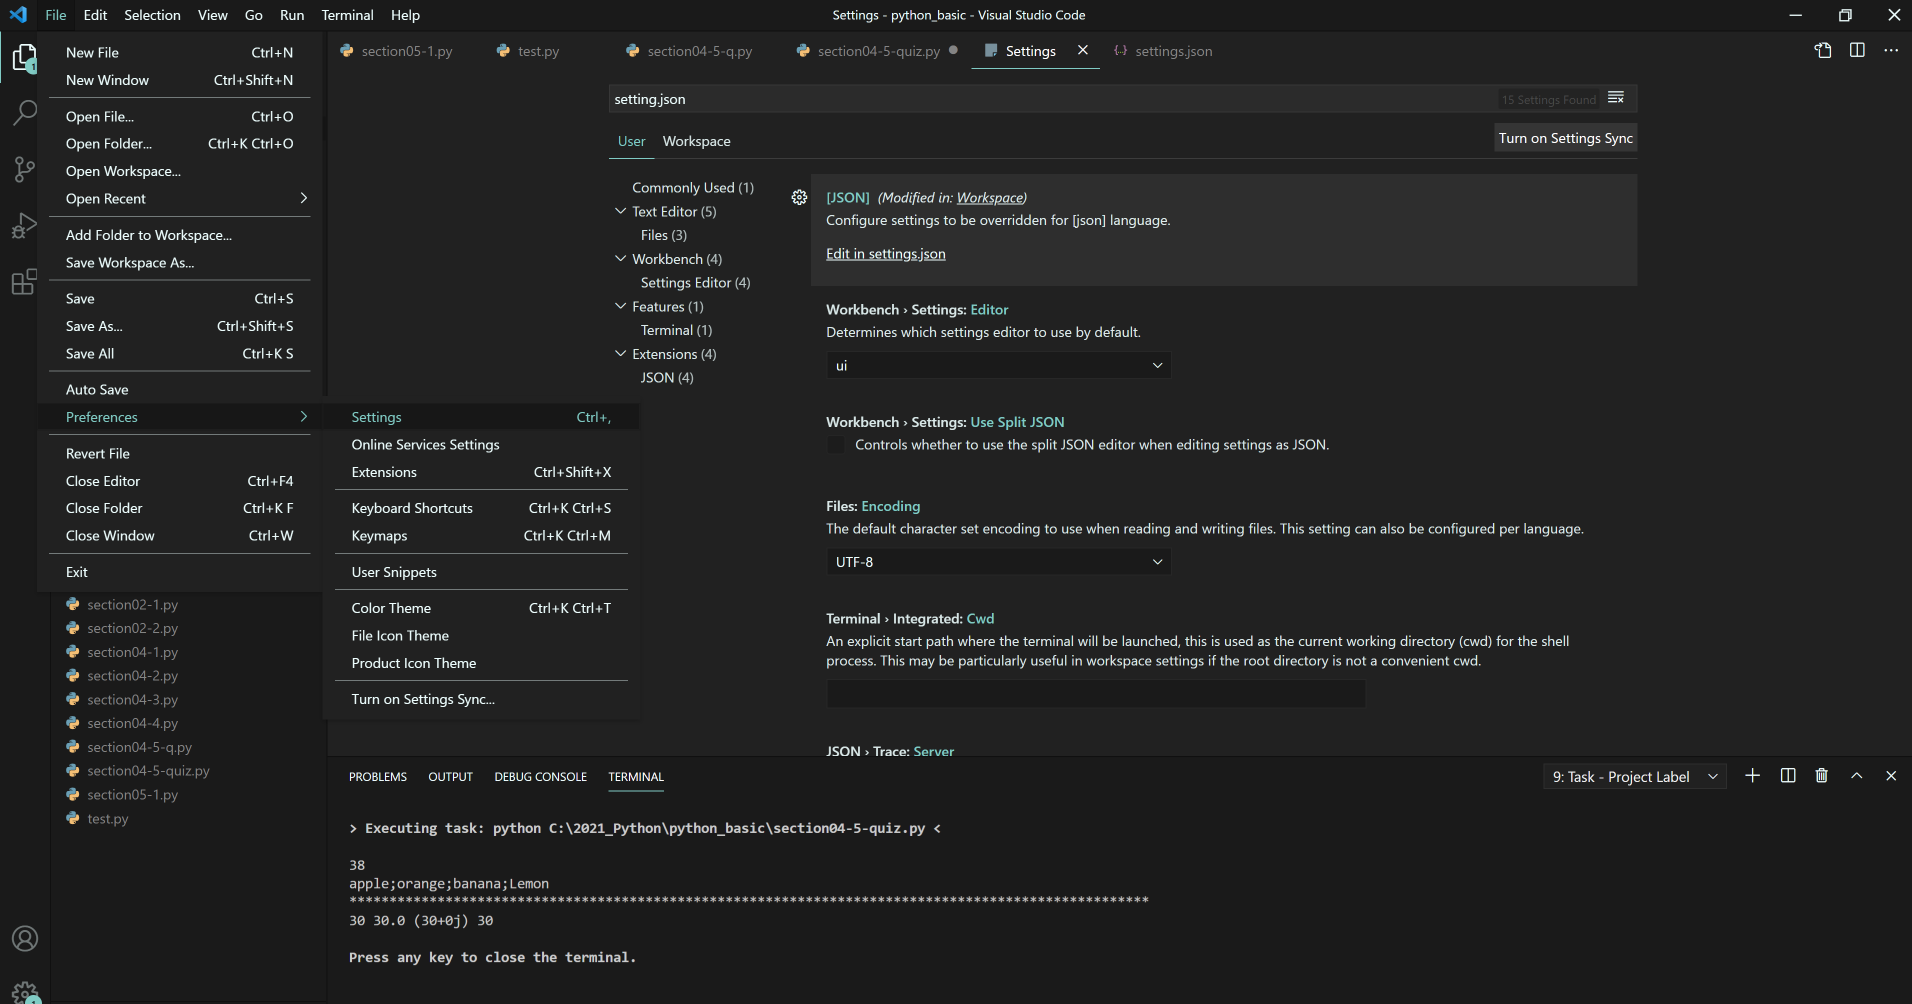Follow the Workspace modified-in link
The width and height of the screenshot is (1912, 1004).
[990, 198]
